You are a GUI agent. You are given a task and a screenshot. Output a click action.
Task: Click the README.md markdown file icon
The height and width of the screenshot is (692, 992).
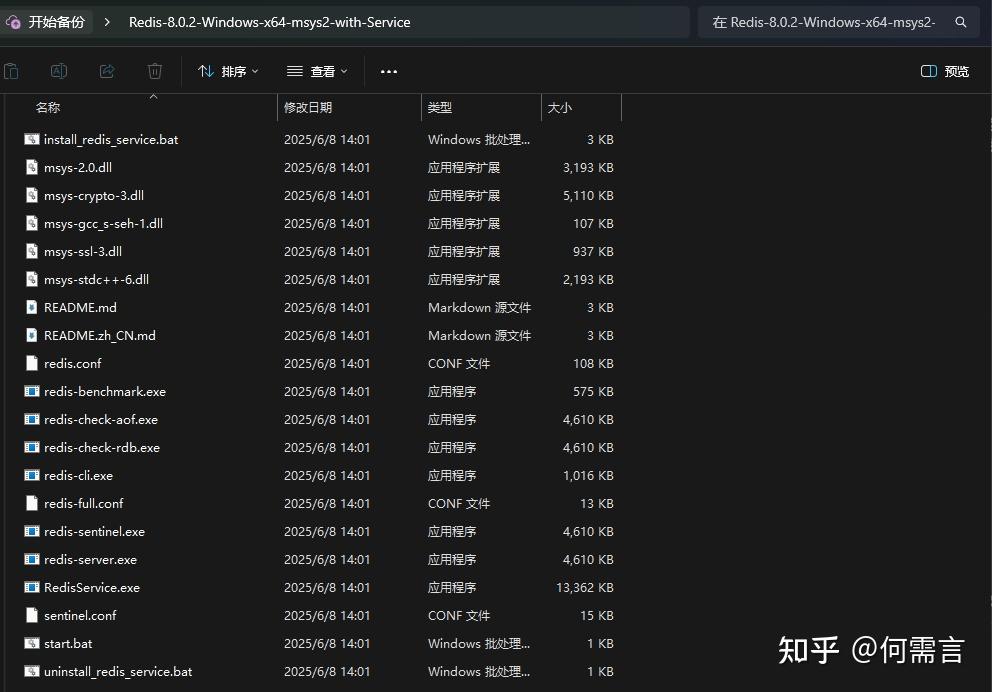(31, 307)
